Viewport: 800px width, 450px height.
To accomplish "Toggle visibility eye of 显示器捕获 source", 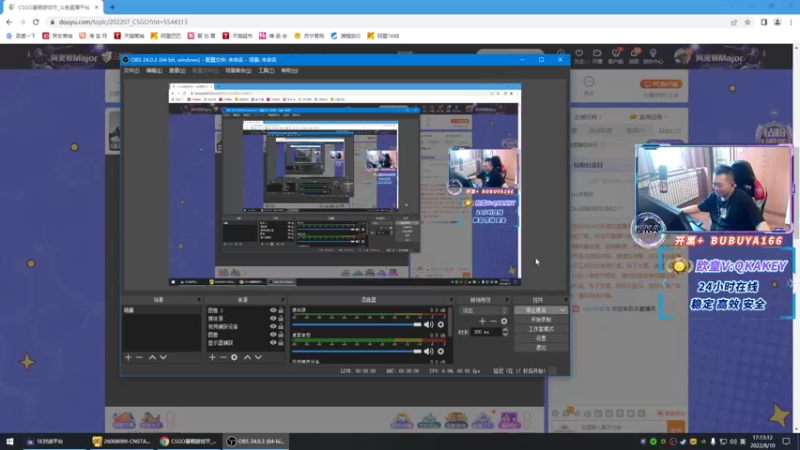I will pos(273,343).
